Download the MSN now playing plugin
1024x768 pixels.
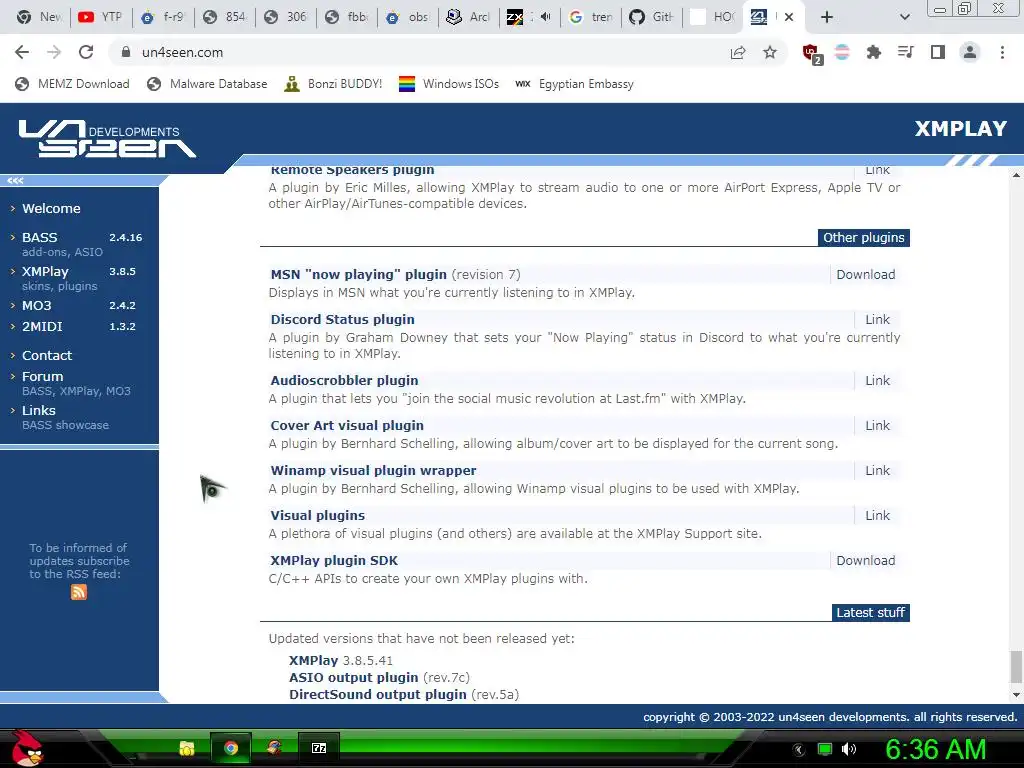tap(865, 274)
